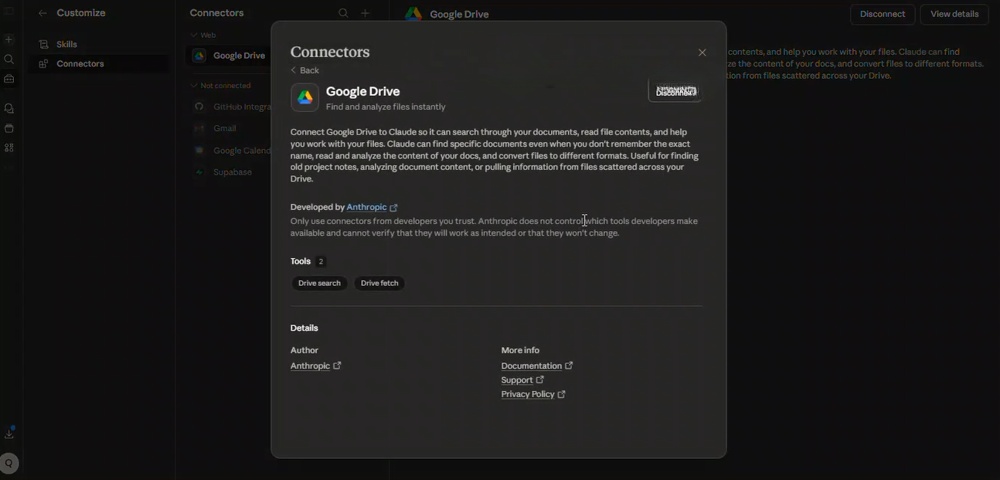Viewport: 1000px width, 480px height.
Task: Click the Supabase logo in the list
Action: tap(200, 172)
